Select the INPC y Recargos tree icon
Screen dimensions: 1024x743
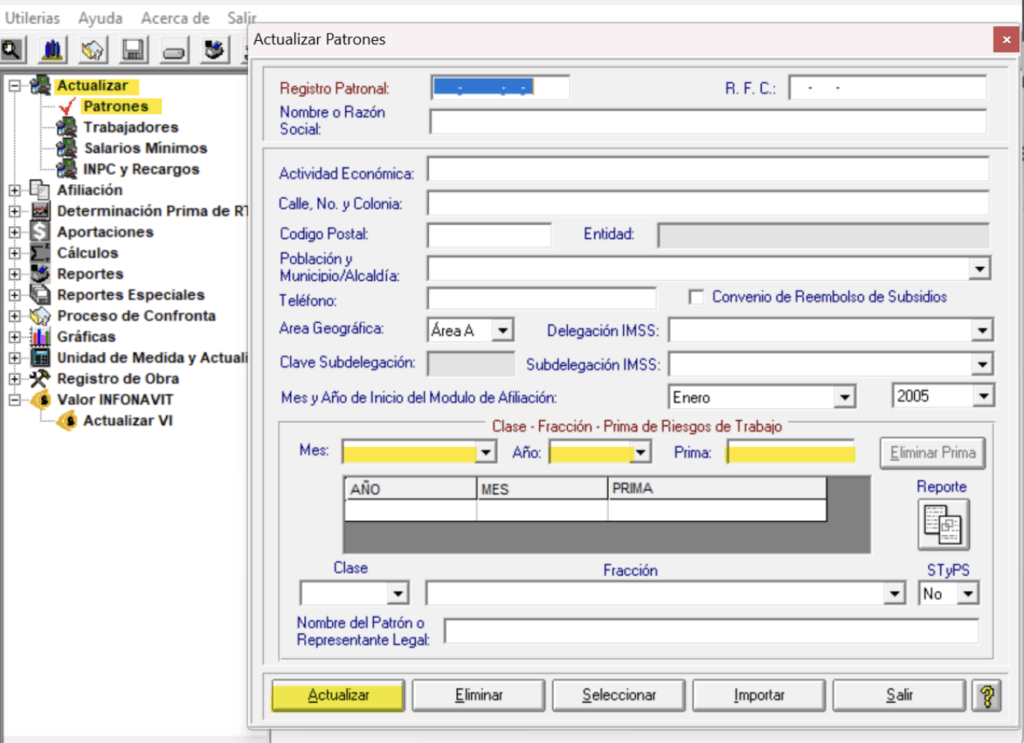[66, 169]
